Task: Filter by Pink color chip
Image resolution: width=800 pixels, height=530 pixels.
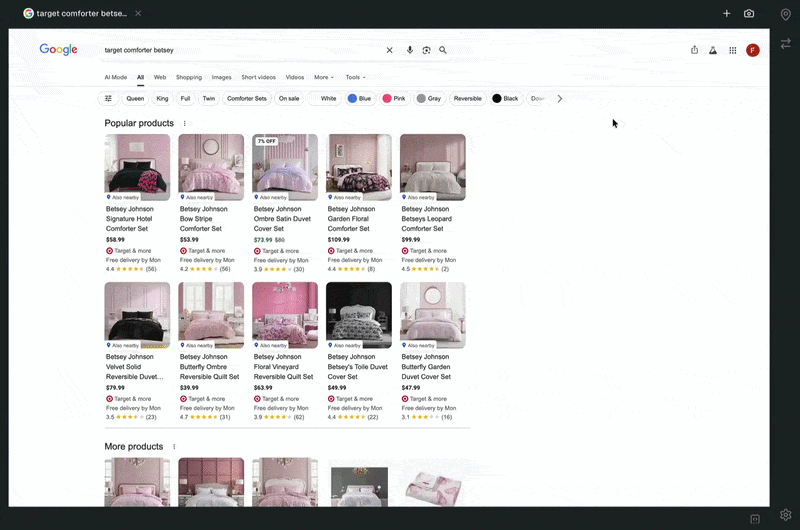Action: pyautogui.click(x=394, y=98)
